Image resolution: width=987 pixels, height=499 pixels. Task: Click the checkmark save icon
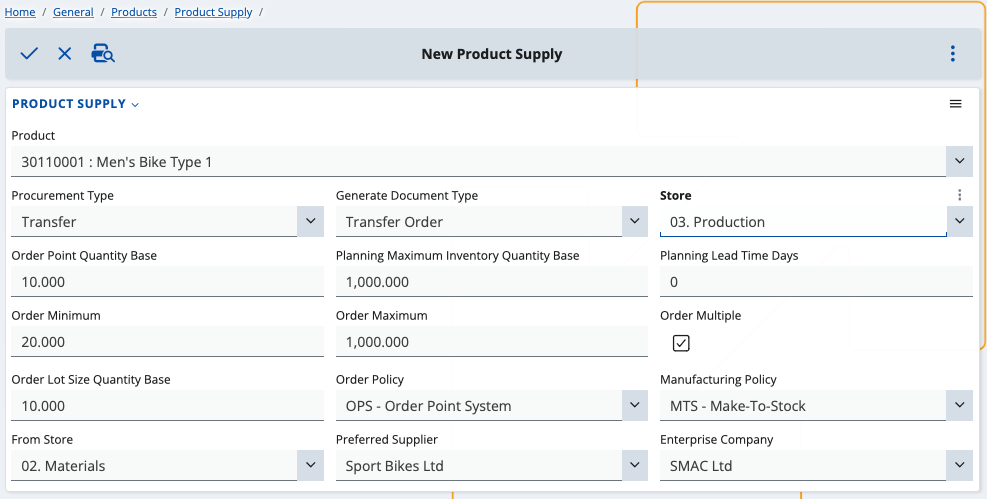(29, 54)
